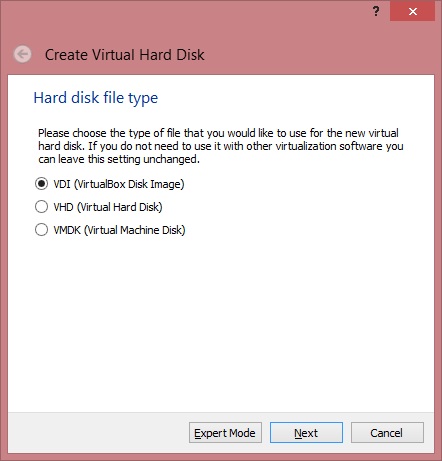
Task: Go back using the wizard's back arrow
Action: tap(22, 54)
